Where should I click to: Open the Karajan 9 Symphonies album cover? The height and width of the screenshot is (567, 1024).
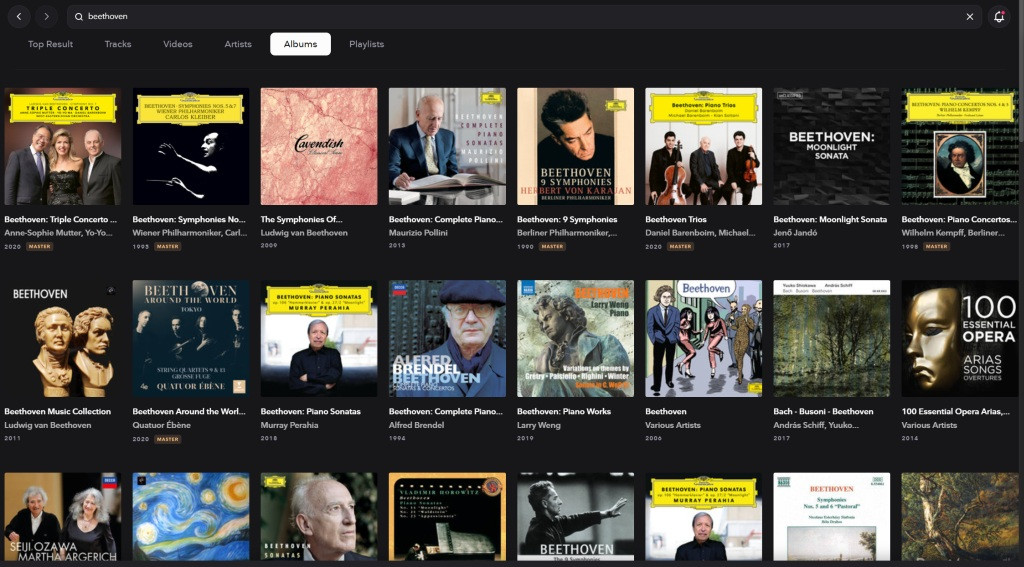[575, 146]
